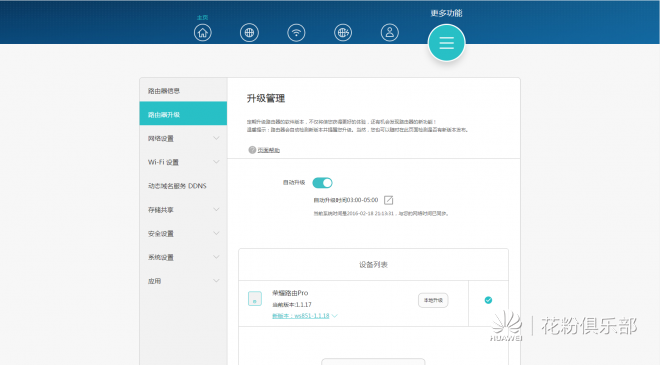Click the current version 1.1.17 text
660x365 pixels.
[292, 304]
